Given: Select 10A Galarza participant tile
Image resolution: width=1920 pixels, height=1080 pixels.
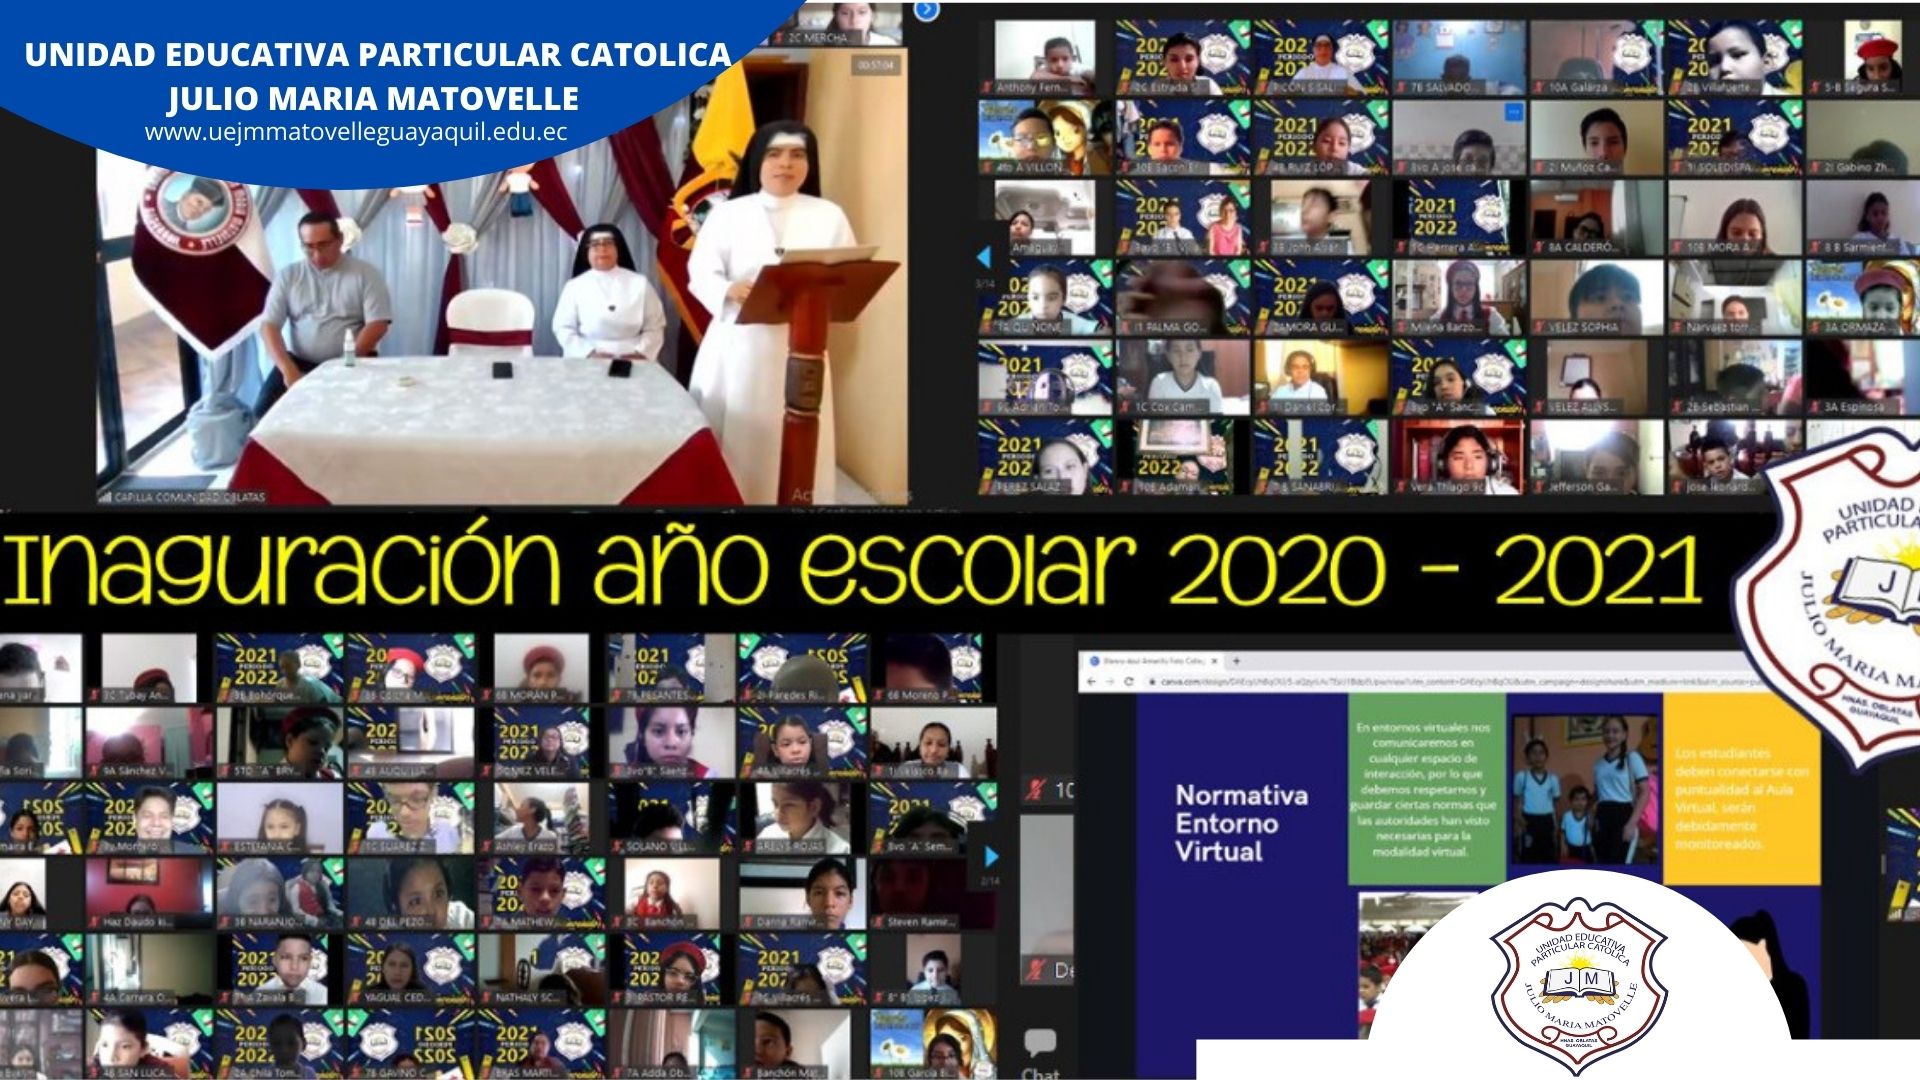Looking at the screenshot, I should tap(1596, 57).
